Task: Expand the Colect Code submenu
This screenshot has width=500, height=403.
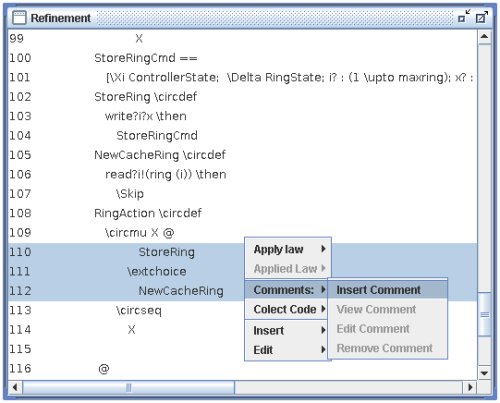Action: tap(288, 309)
